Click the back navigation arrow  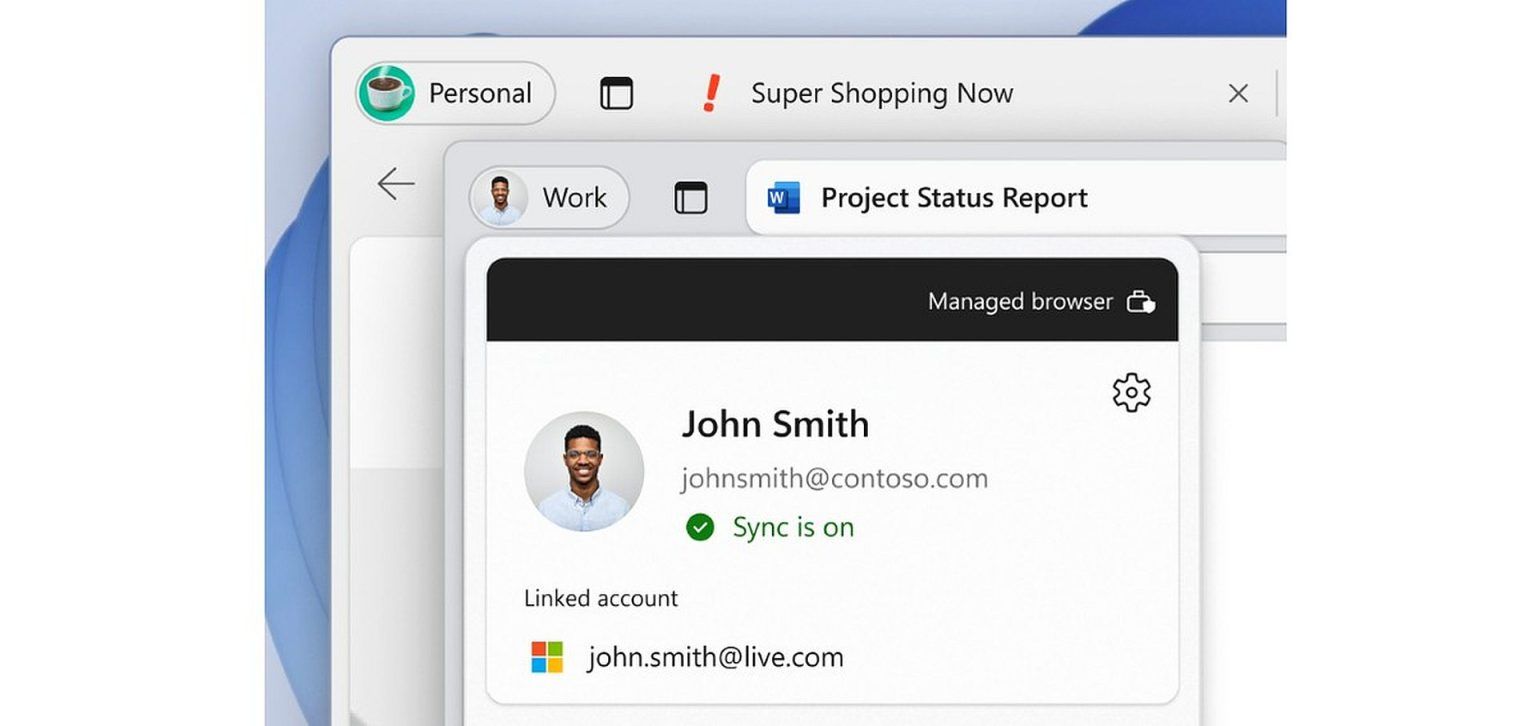tap(396, 183)
